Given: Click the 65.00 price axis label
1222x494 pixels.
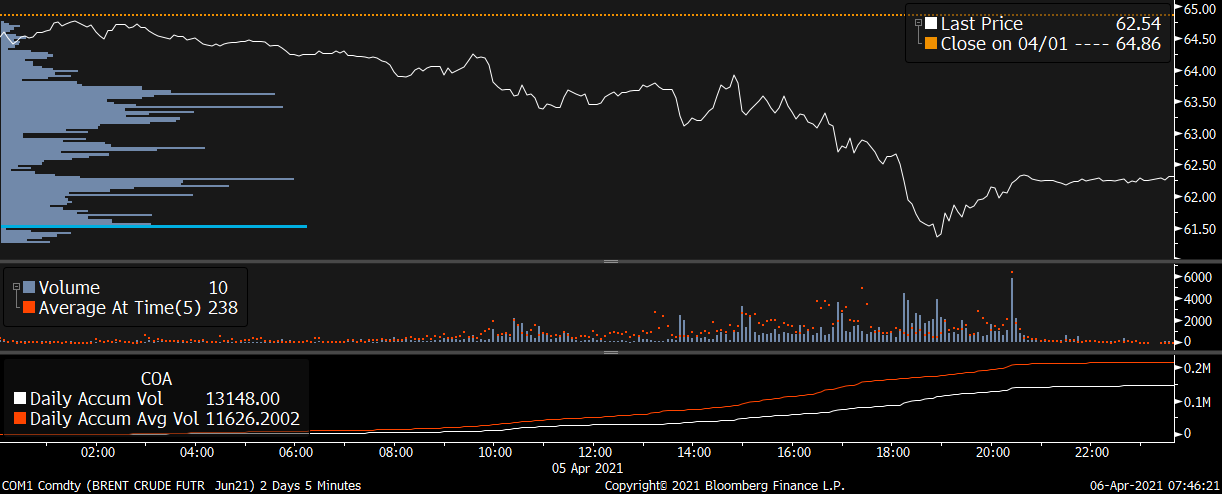Looking at the screenshot, I should click(1199, 8).
